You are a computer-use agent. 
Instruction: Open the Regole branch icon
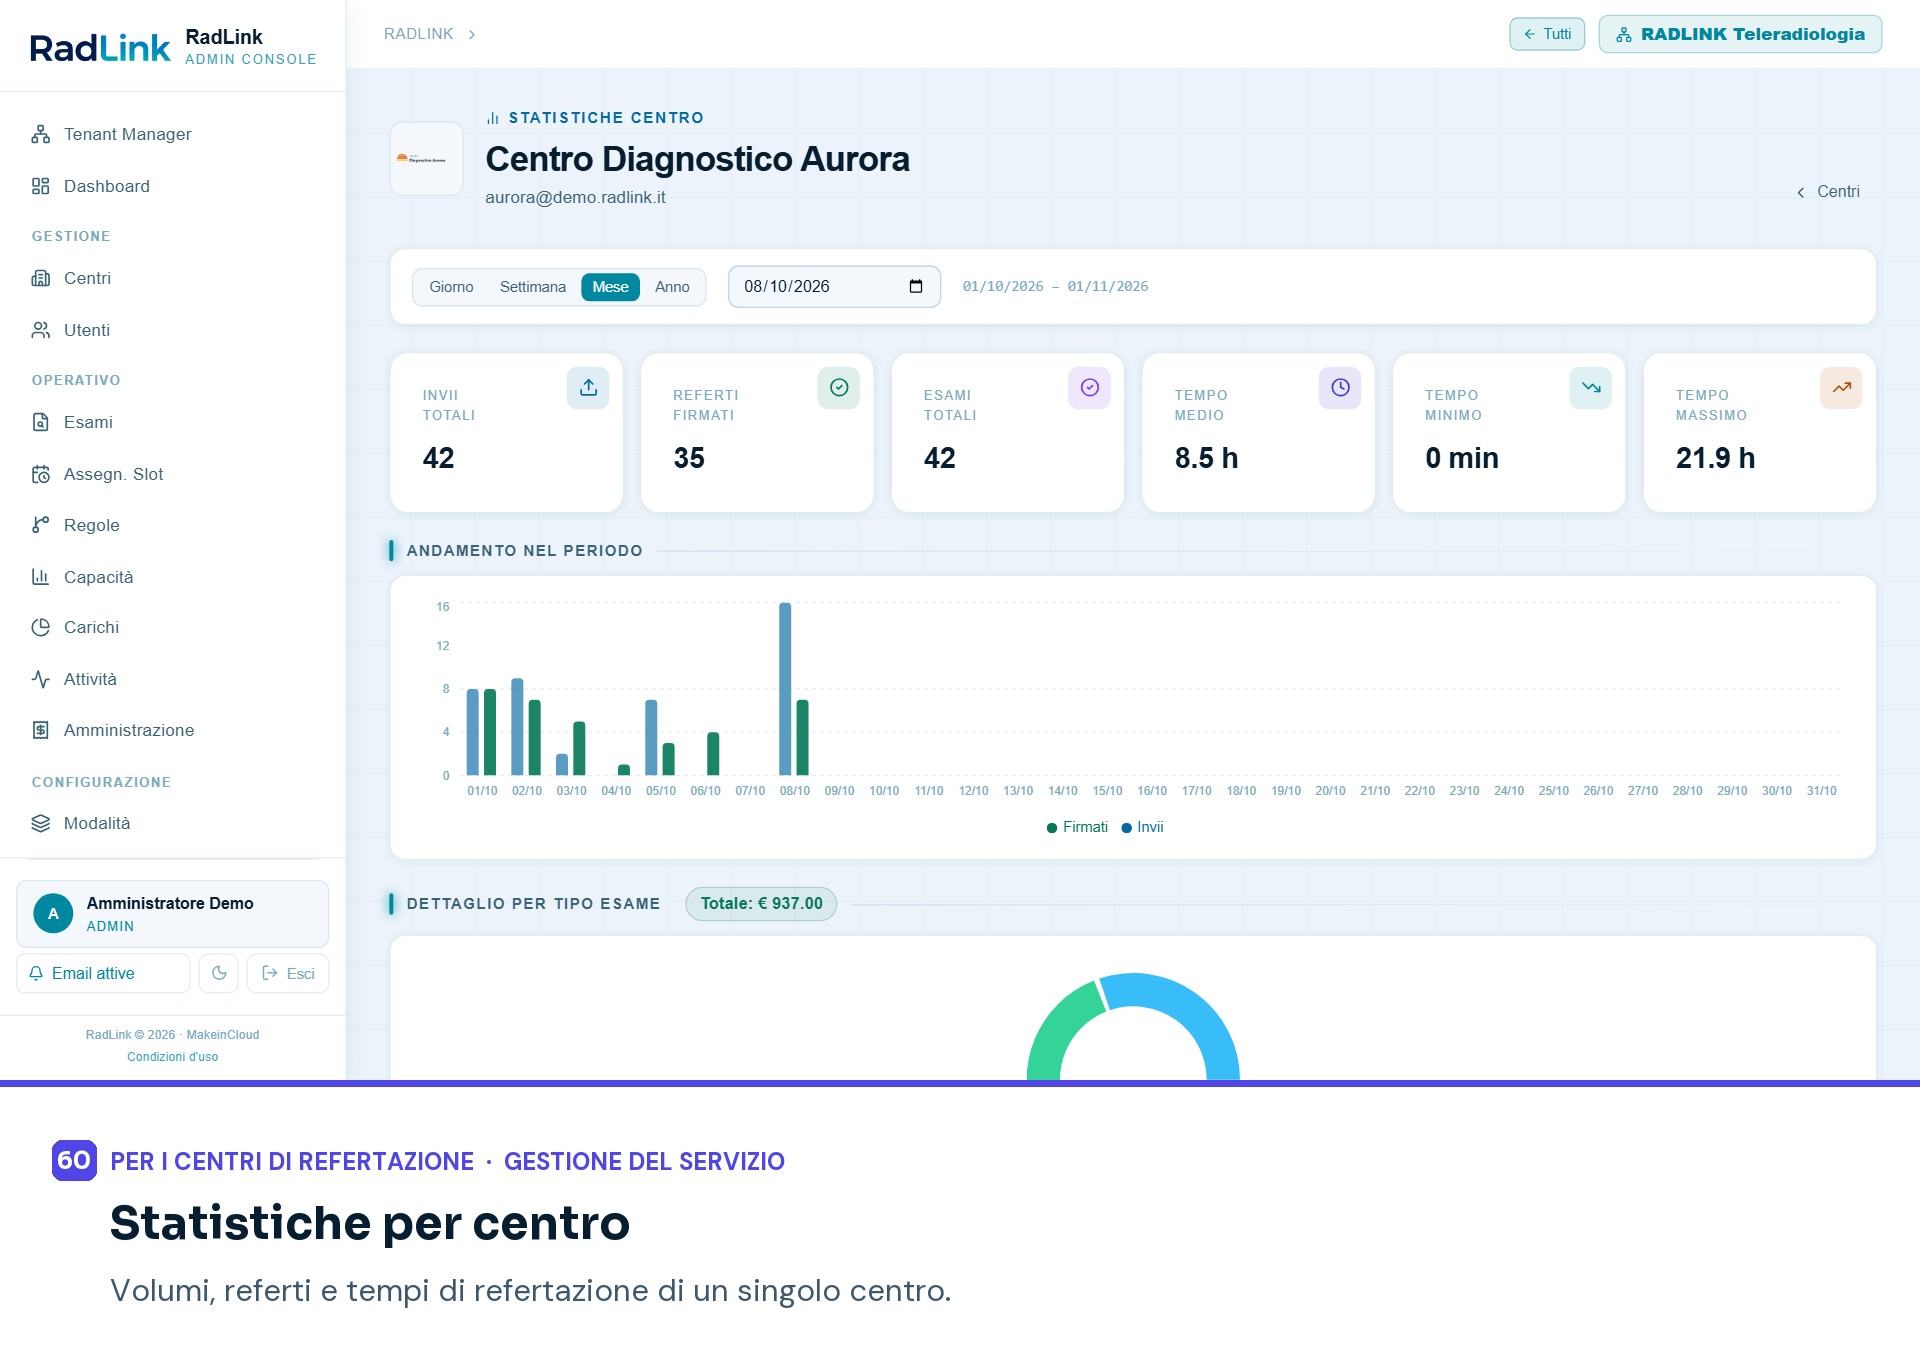coord(40,525)
